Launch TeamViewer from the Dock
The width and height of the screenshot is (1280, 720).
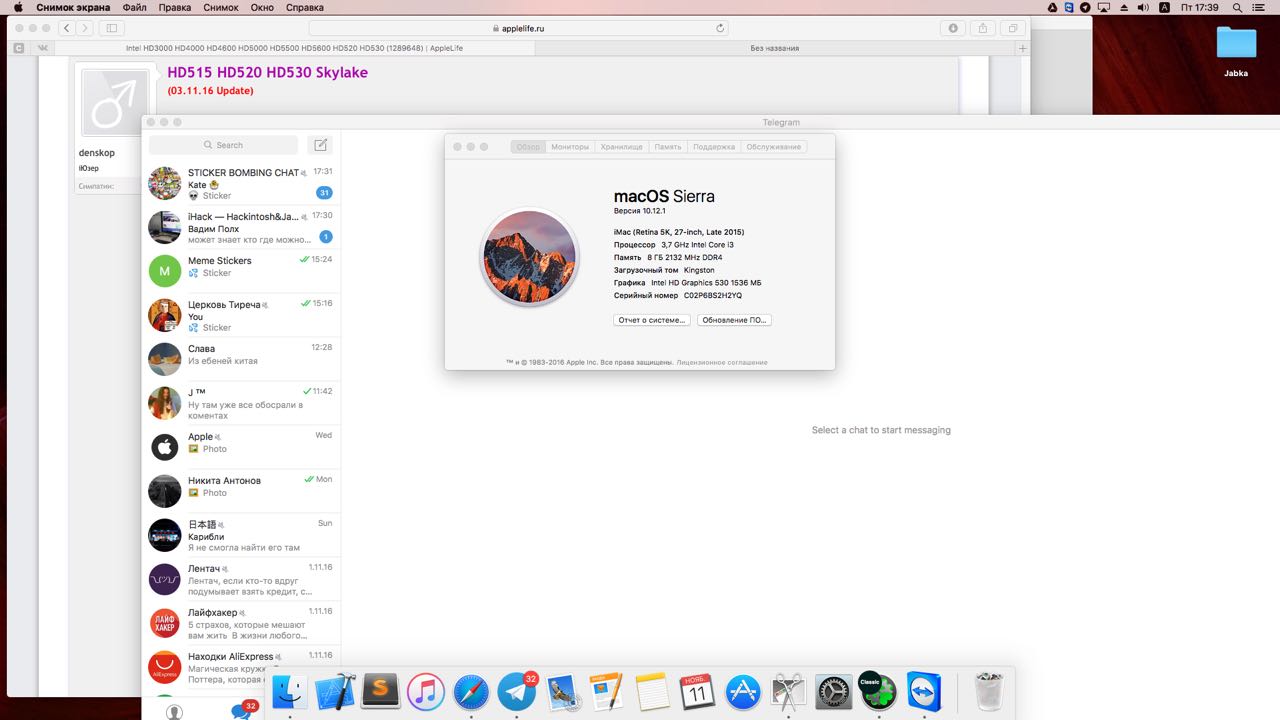pos(924,691)
